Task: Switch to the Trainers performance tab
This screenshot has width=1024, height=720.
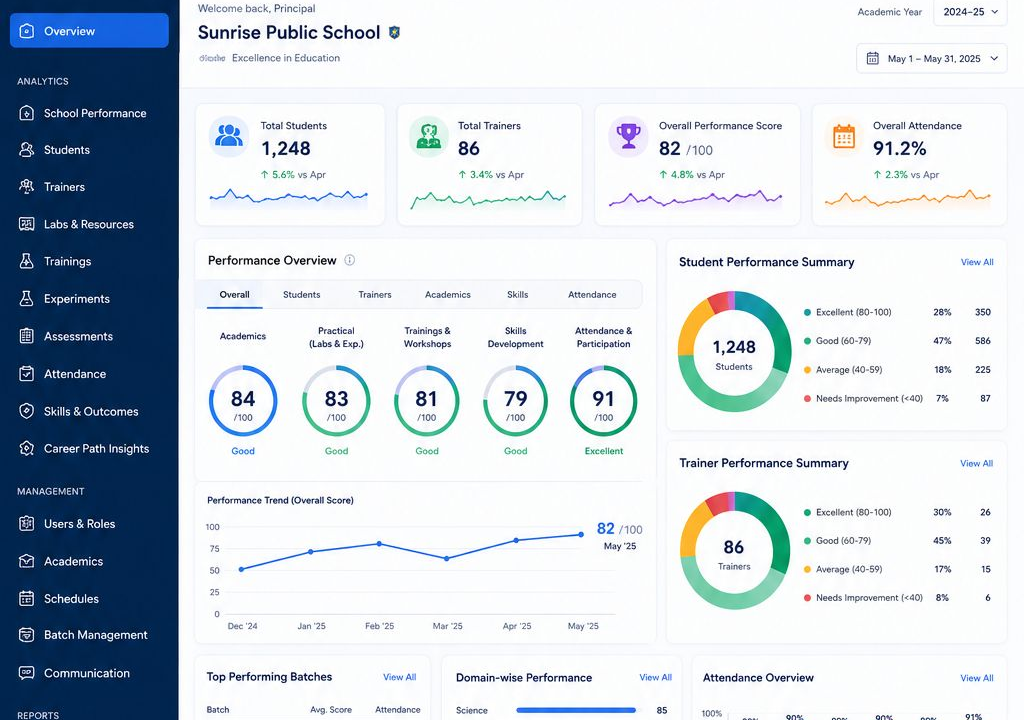Action: [x=375, y=295]
